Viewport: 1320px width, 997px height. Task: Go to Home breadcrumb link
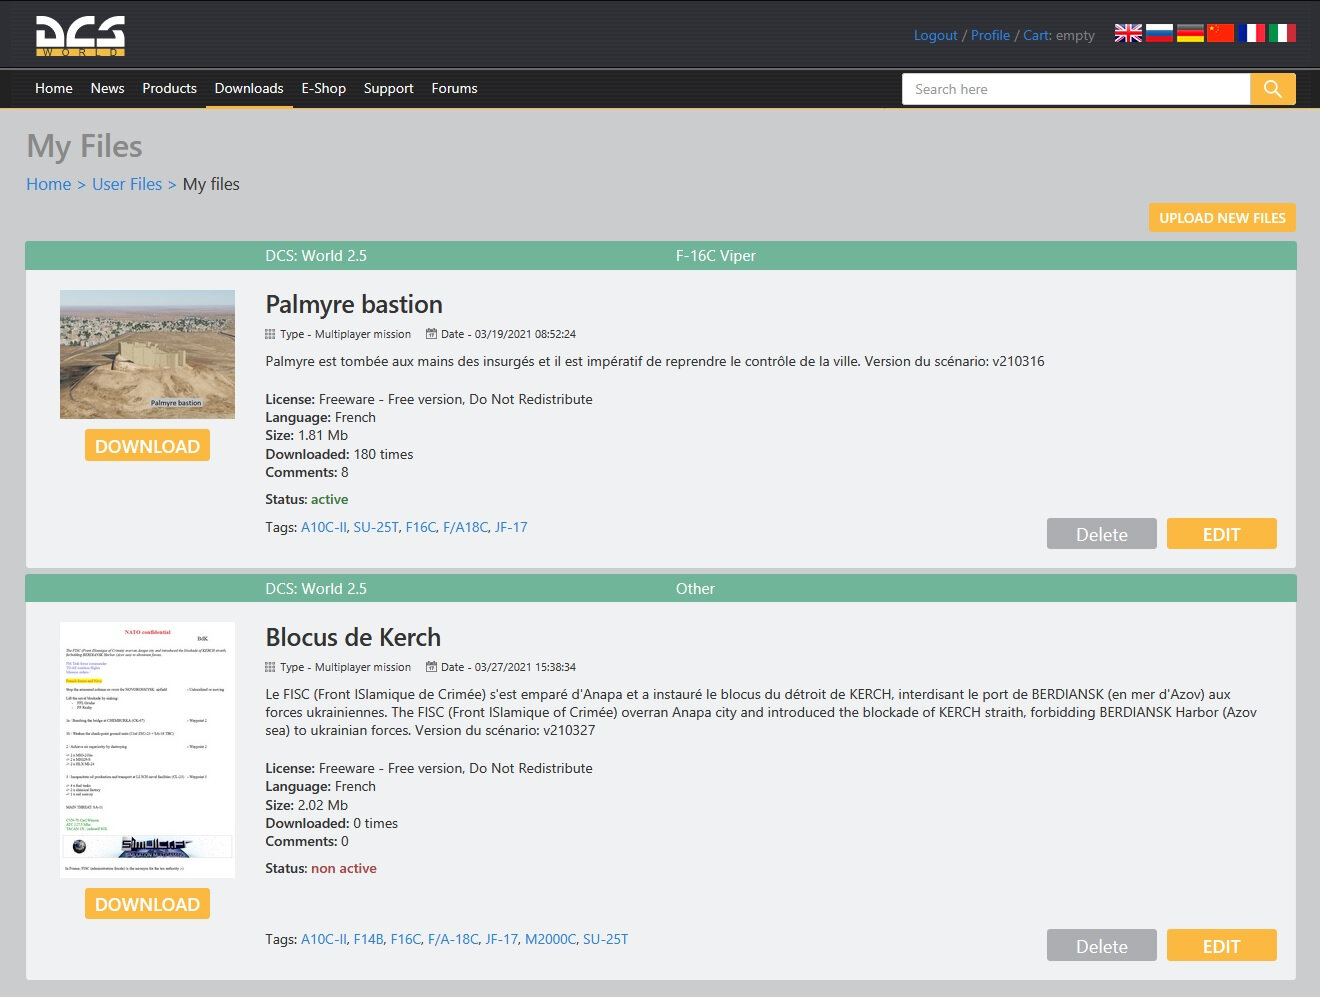click(49, 184)
